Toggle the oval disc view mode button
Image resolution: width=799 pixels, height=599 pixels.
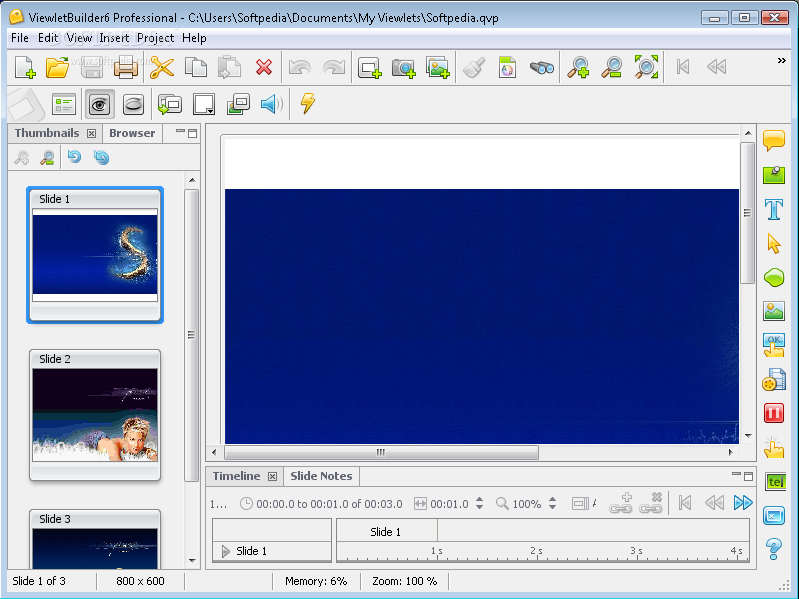pyautogui.click(x=134, y=105)
